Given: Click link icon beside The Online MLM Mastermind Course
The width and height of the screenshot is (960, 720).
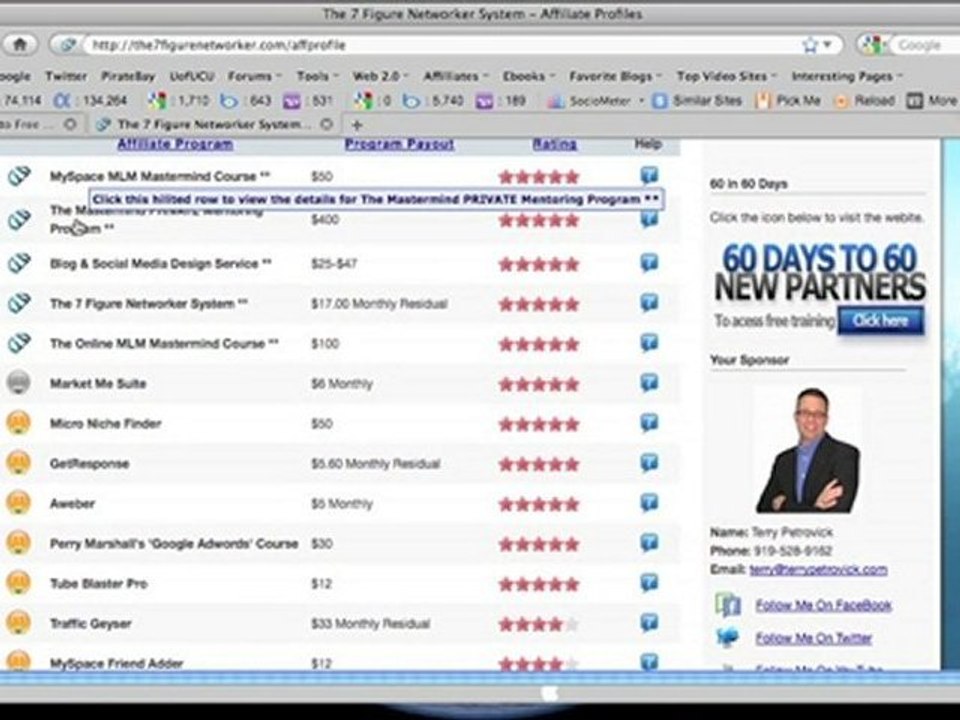Looking at the screenshot, I should point(19,343).
